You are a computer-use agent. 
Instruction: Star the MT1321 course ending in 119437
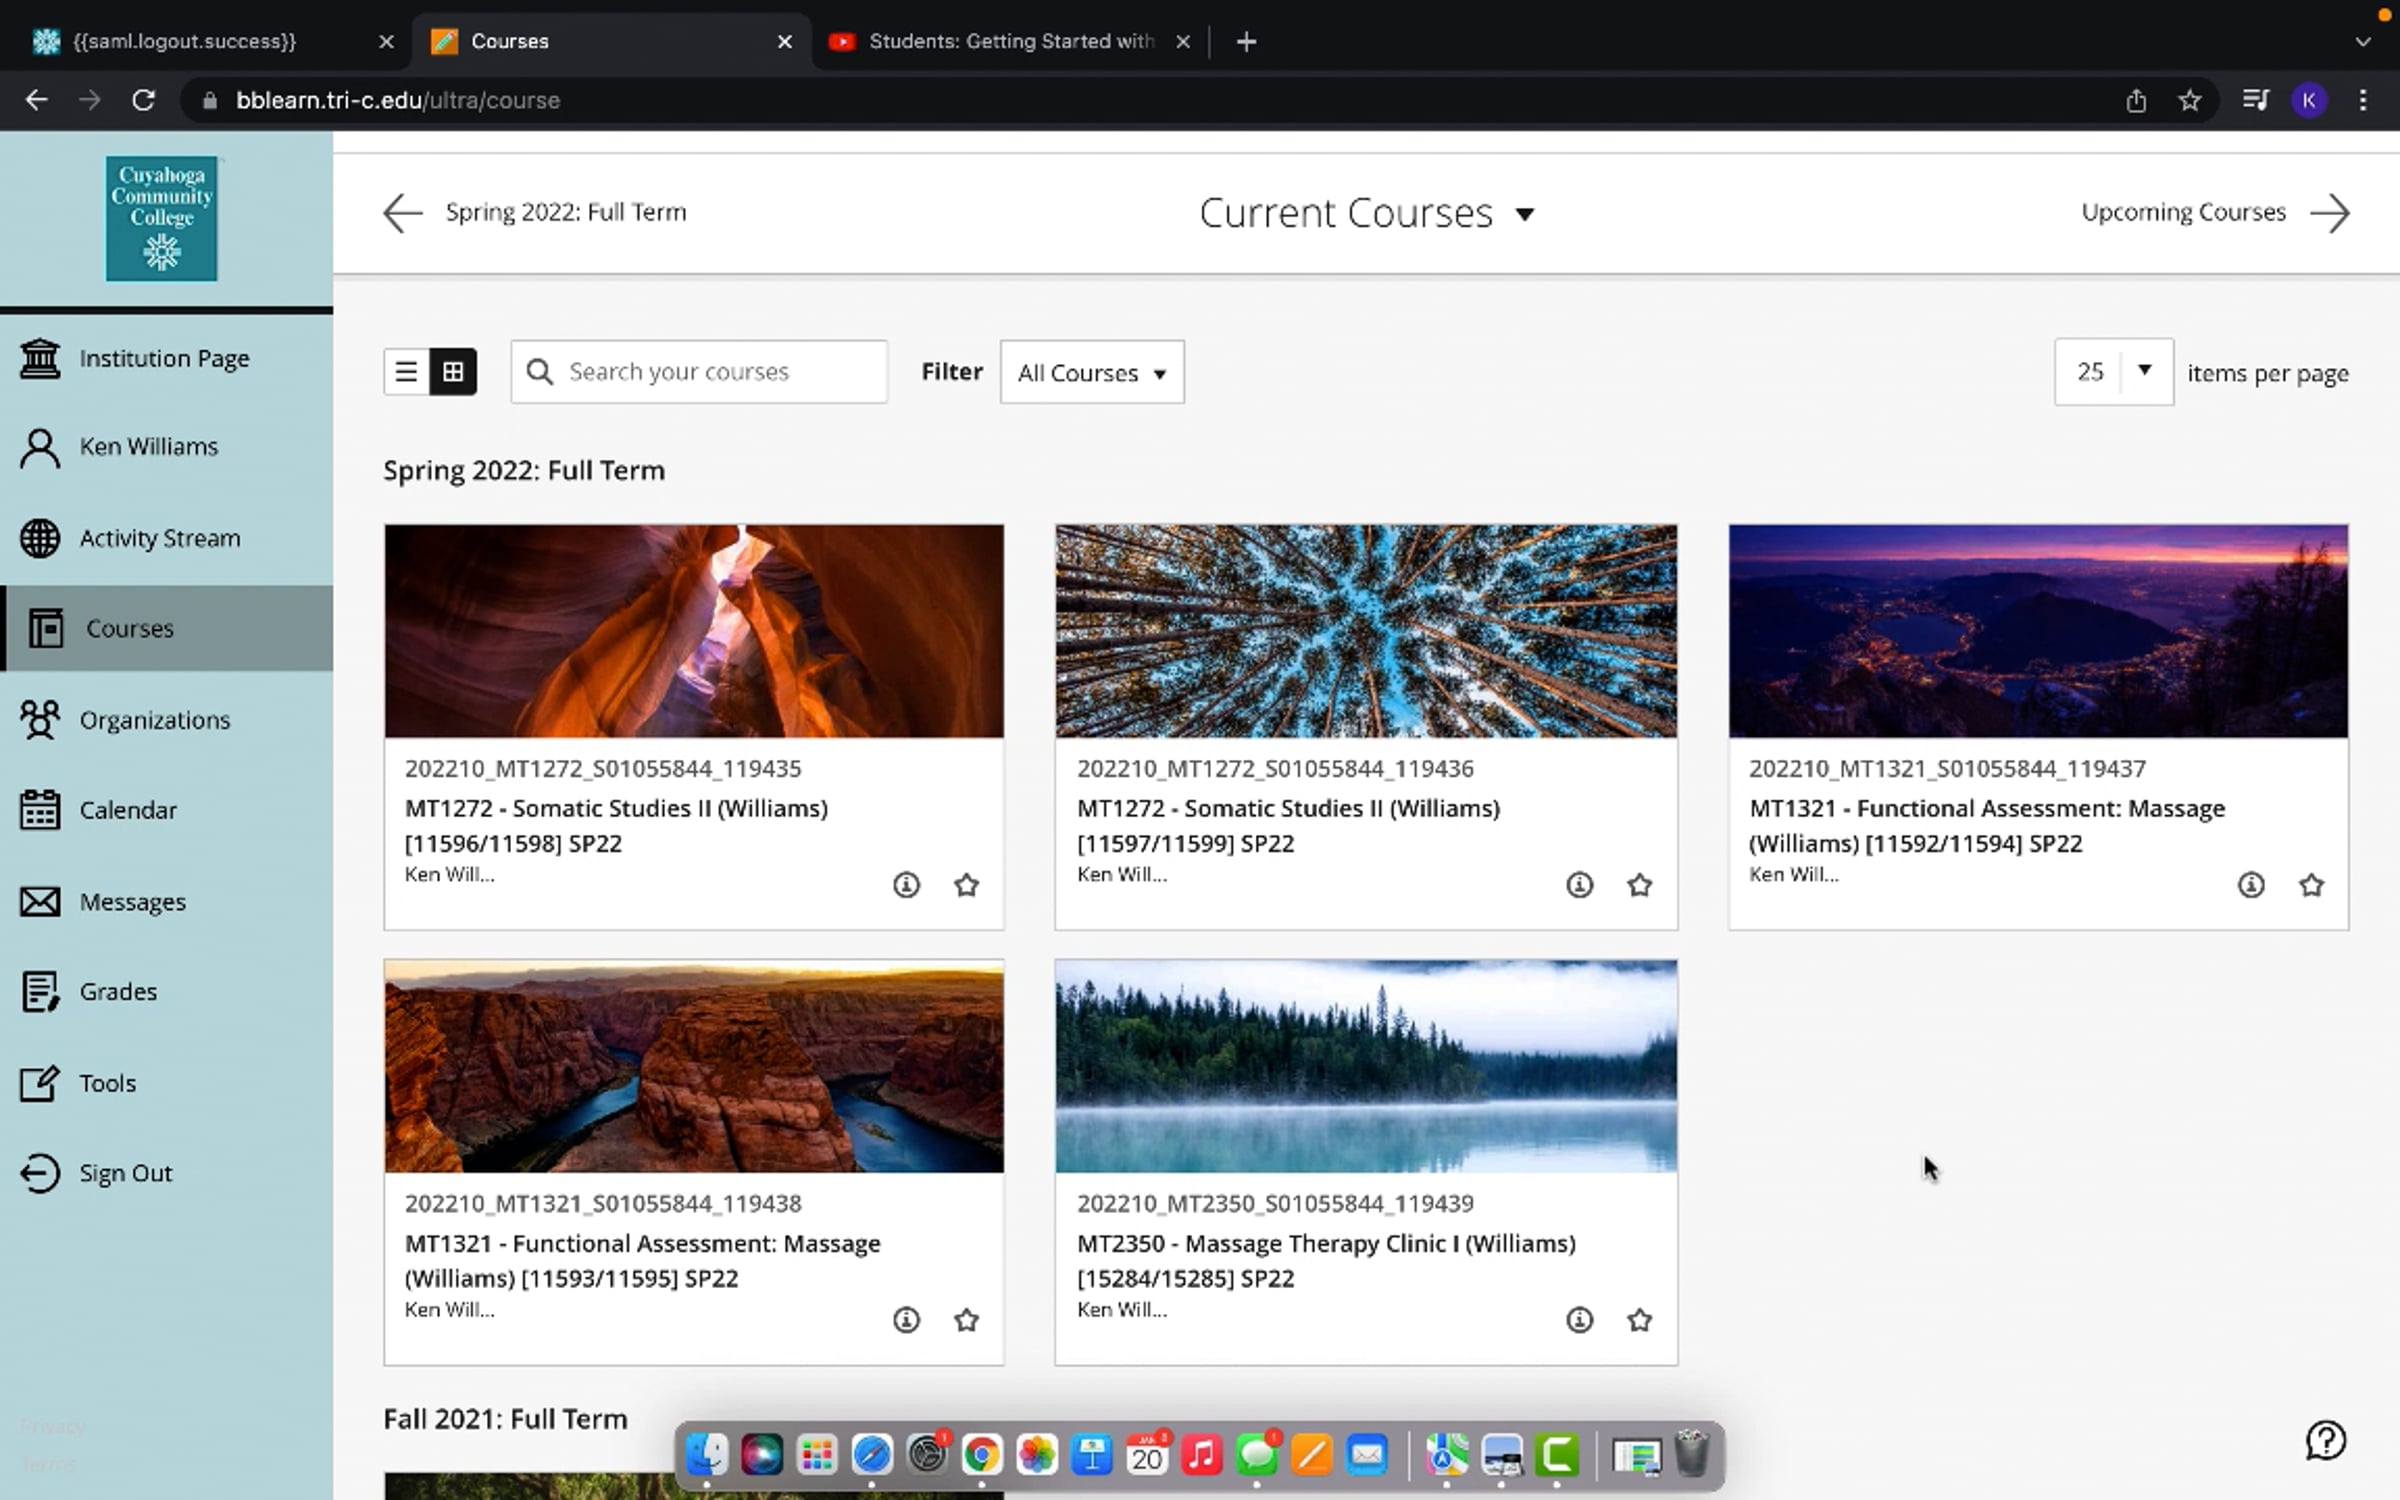pos(2311,885)
